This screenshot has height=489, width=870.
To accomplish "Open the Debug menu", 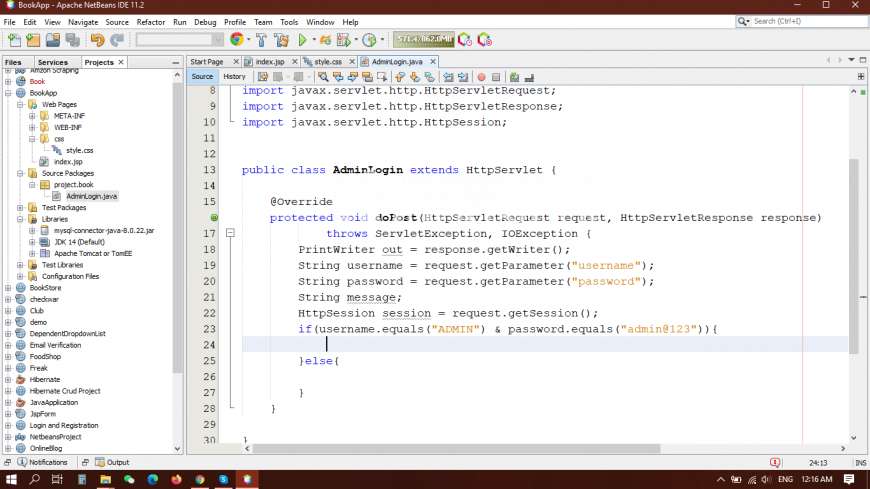I will point(205,22).
